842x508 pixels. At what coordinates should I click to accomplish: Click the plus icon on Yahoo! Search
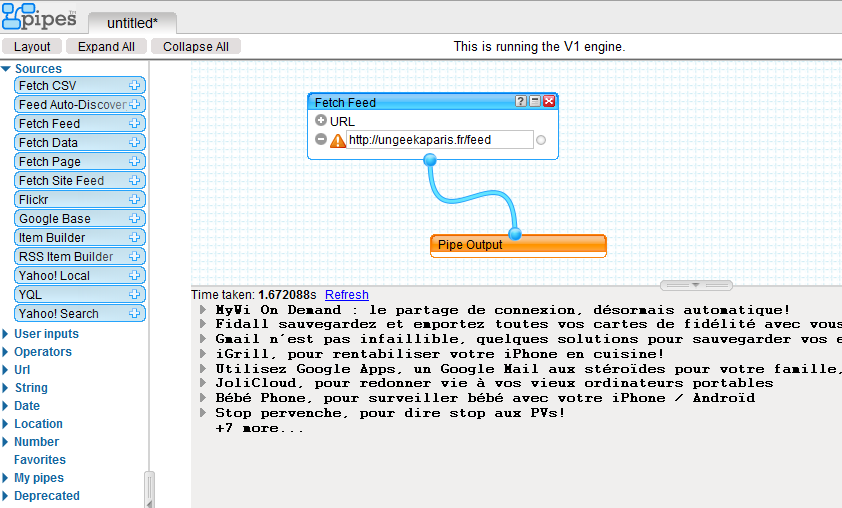click(x=135, y=314)
